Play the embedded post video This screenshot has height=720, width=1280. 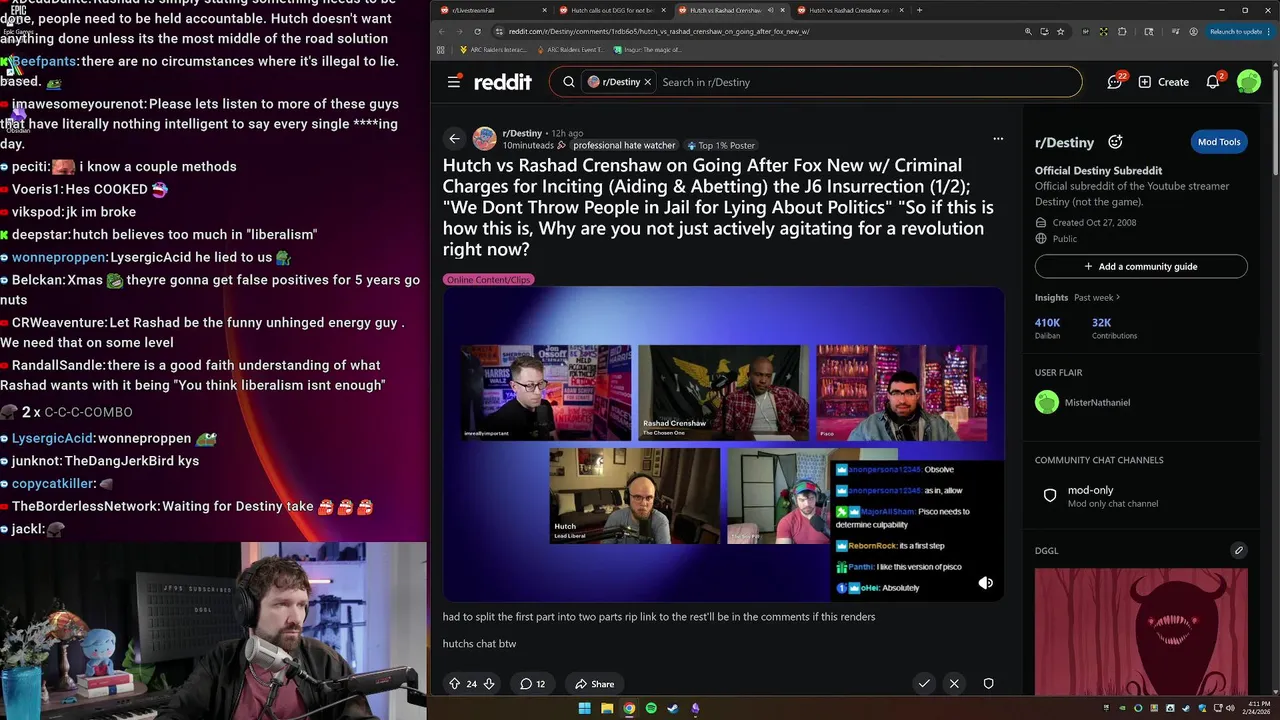[x=723, y=445]
